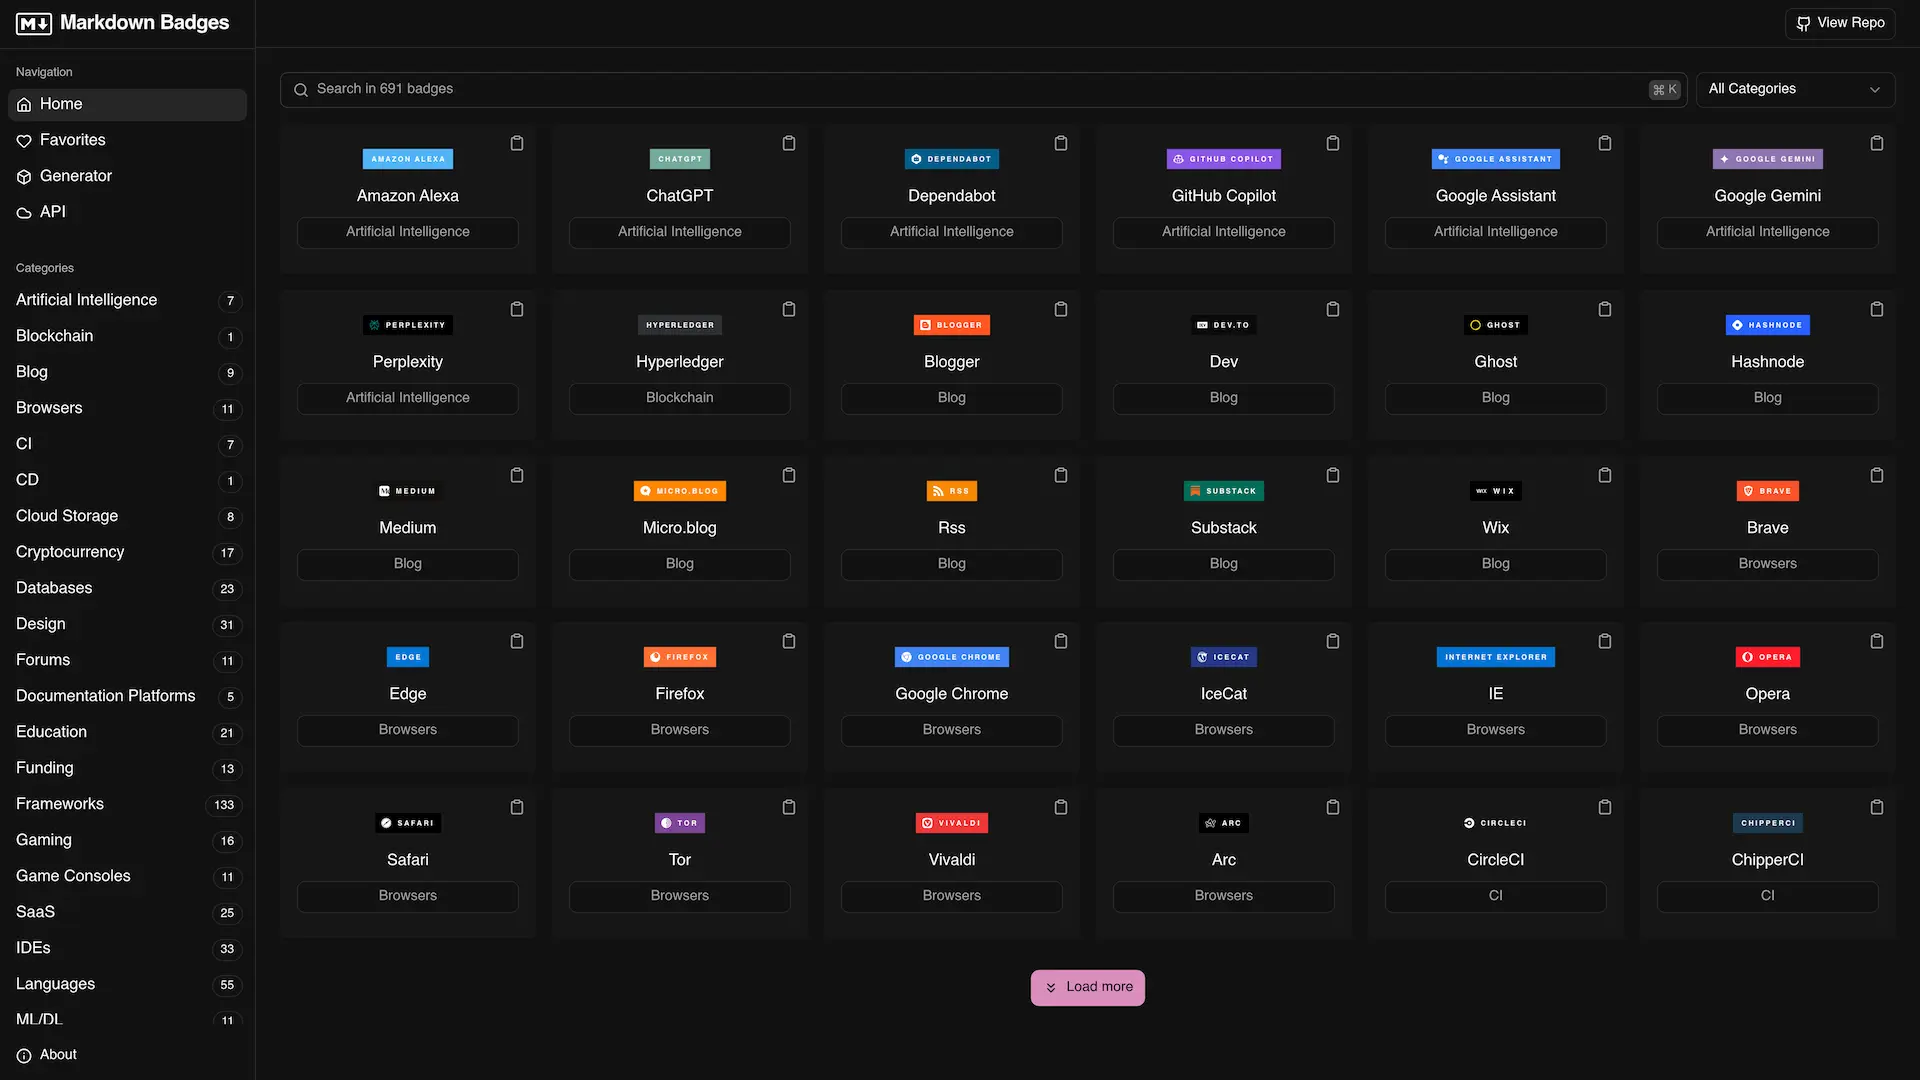This screenshot has width=1920, height=1080.
Task: Open Favorites page
Action: pyautogui.click(x=127, y=140)
